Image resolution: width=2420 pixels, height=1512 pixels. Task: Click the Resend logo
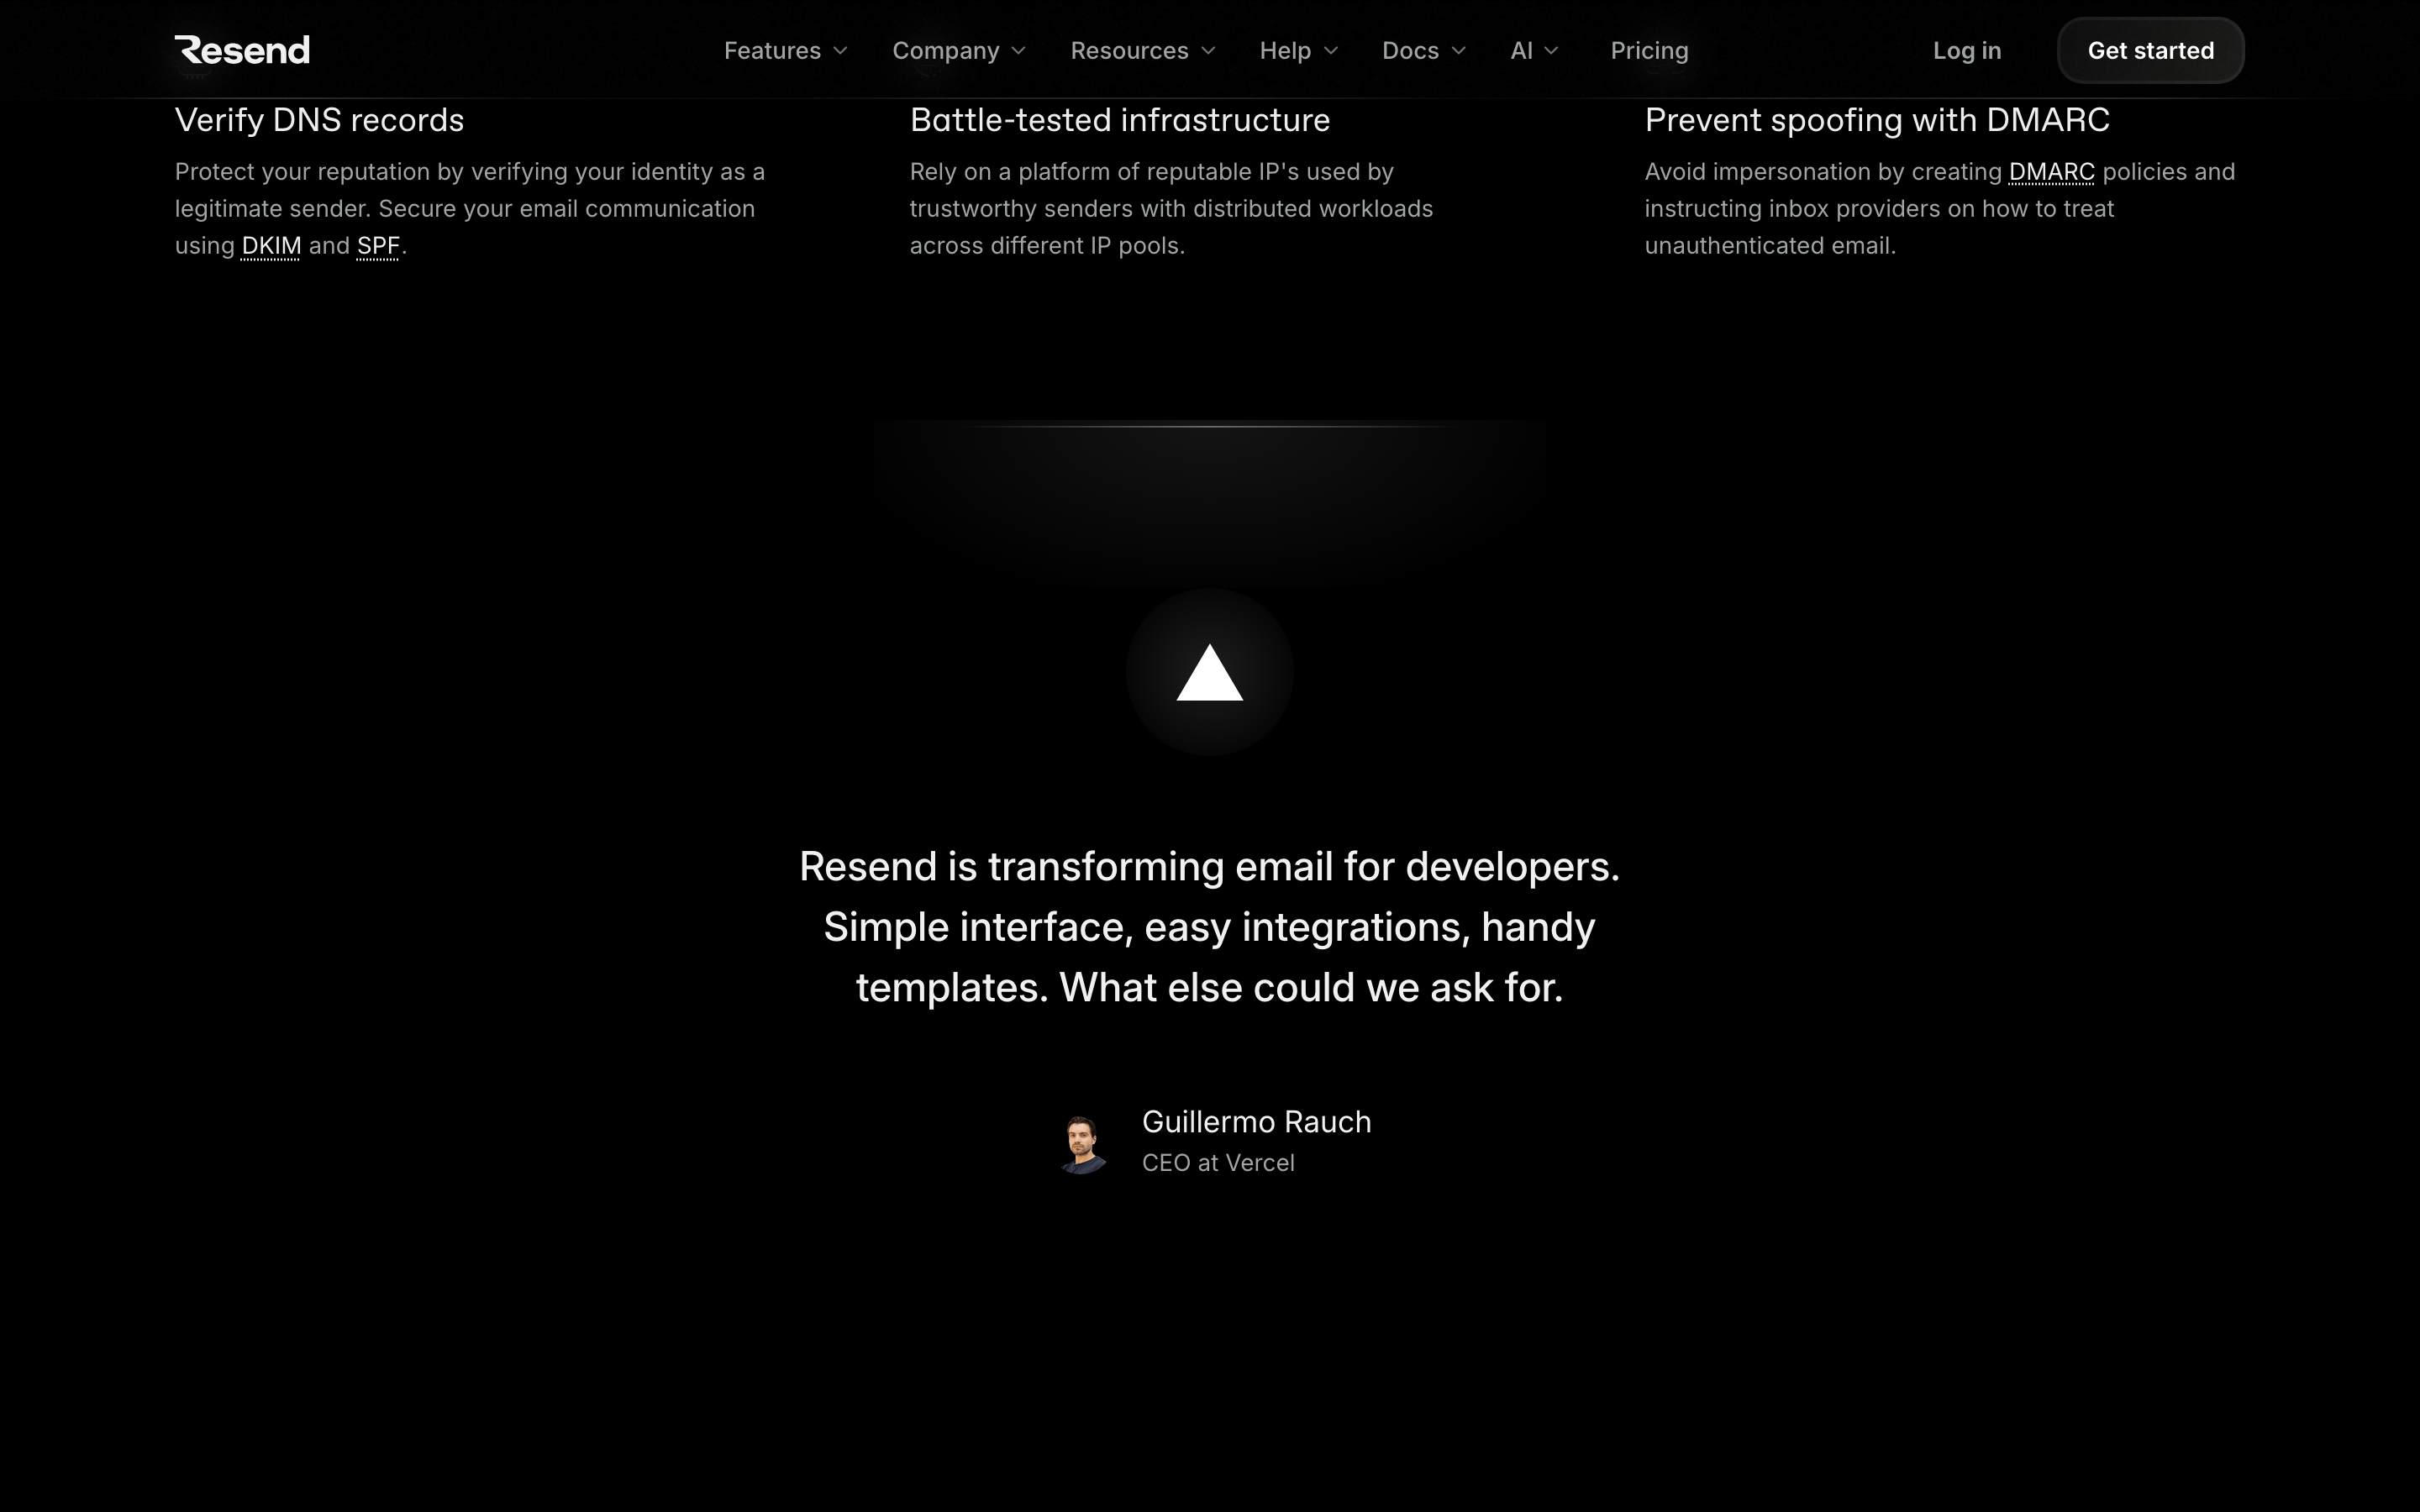242,50
